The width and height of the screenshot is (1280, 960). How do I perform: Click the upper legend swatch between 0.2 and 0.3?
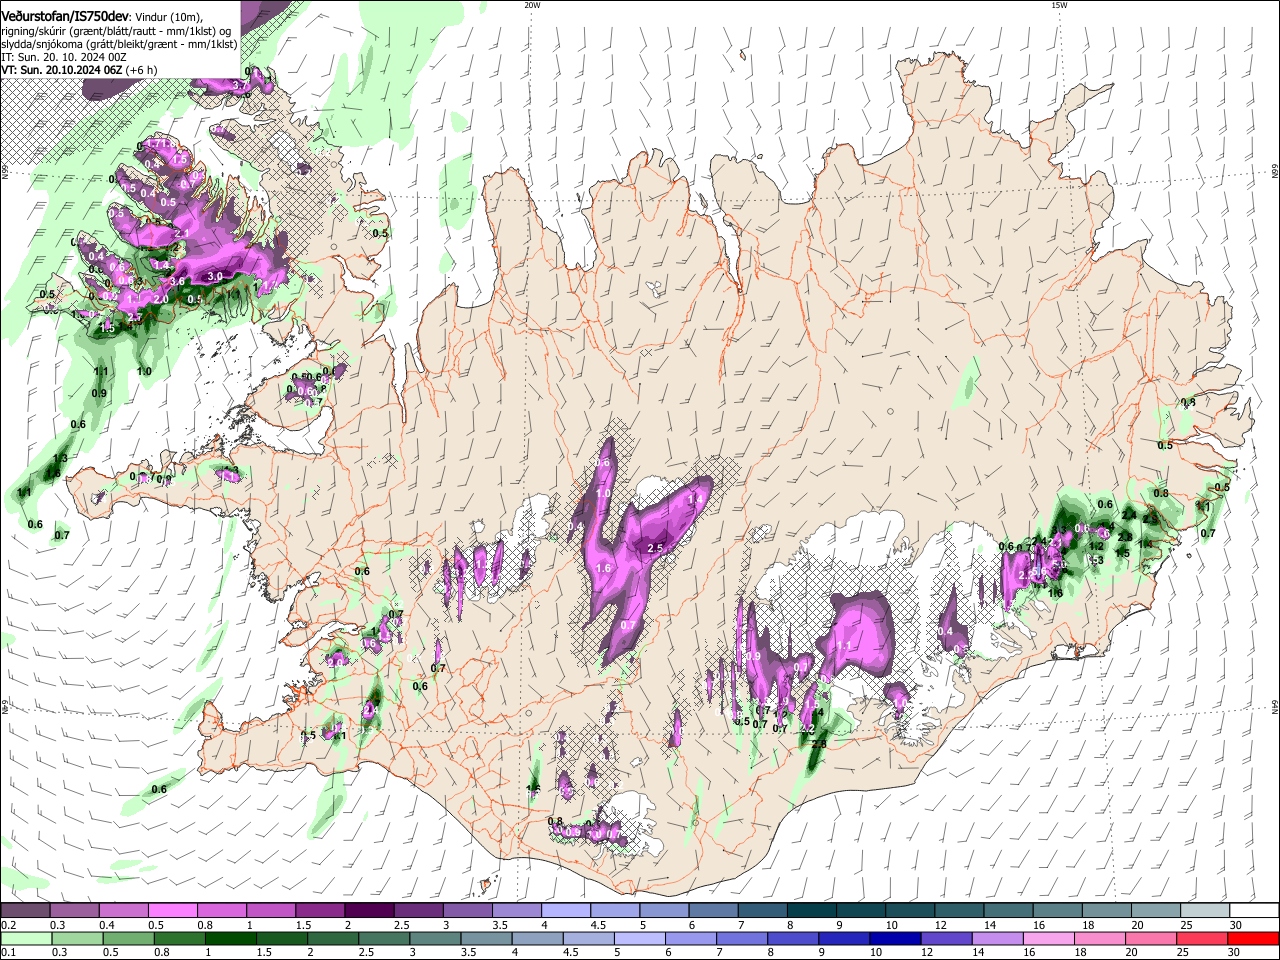25,911
